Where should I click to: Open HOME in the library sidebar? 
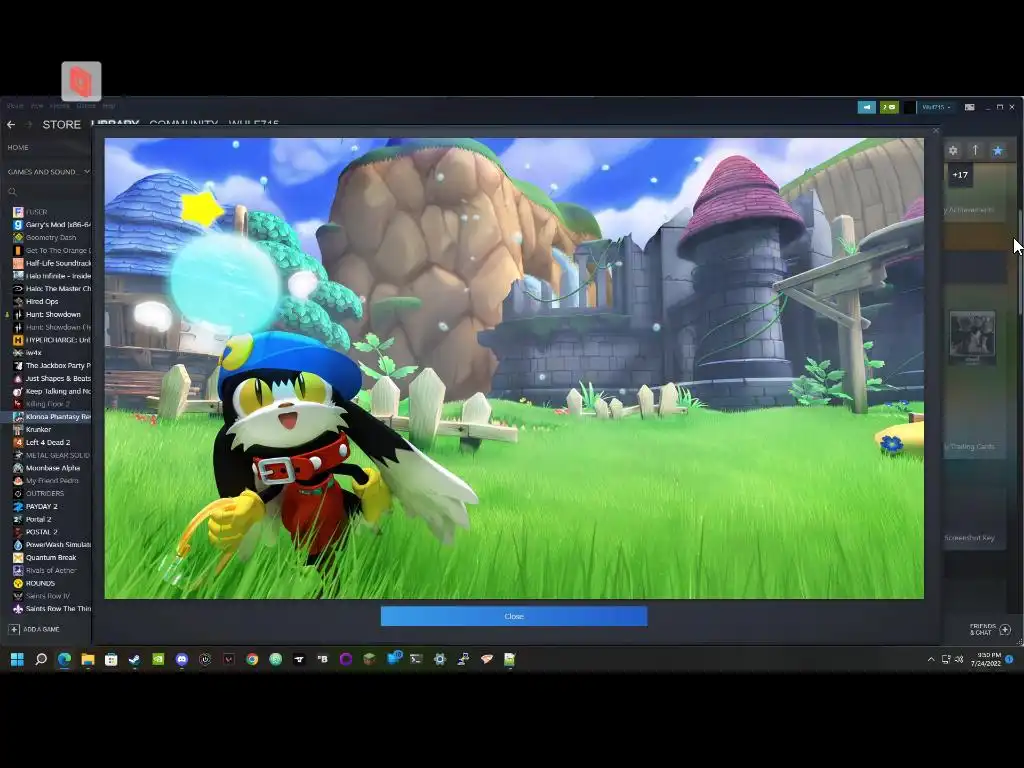(18, 148)
